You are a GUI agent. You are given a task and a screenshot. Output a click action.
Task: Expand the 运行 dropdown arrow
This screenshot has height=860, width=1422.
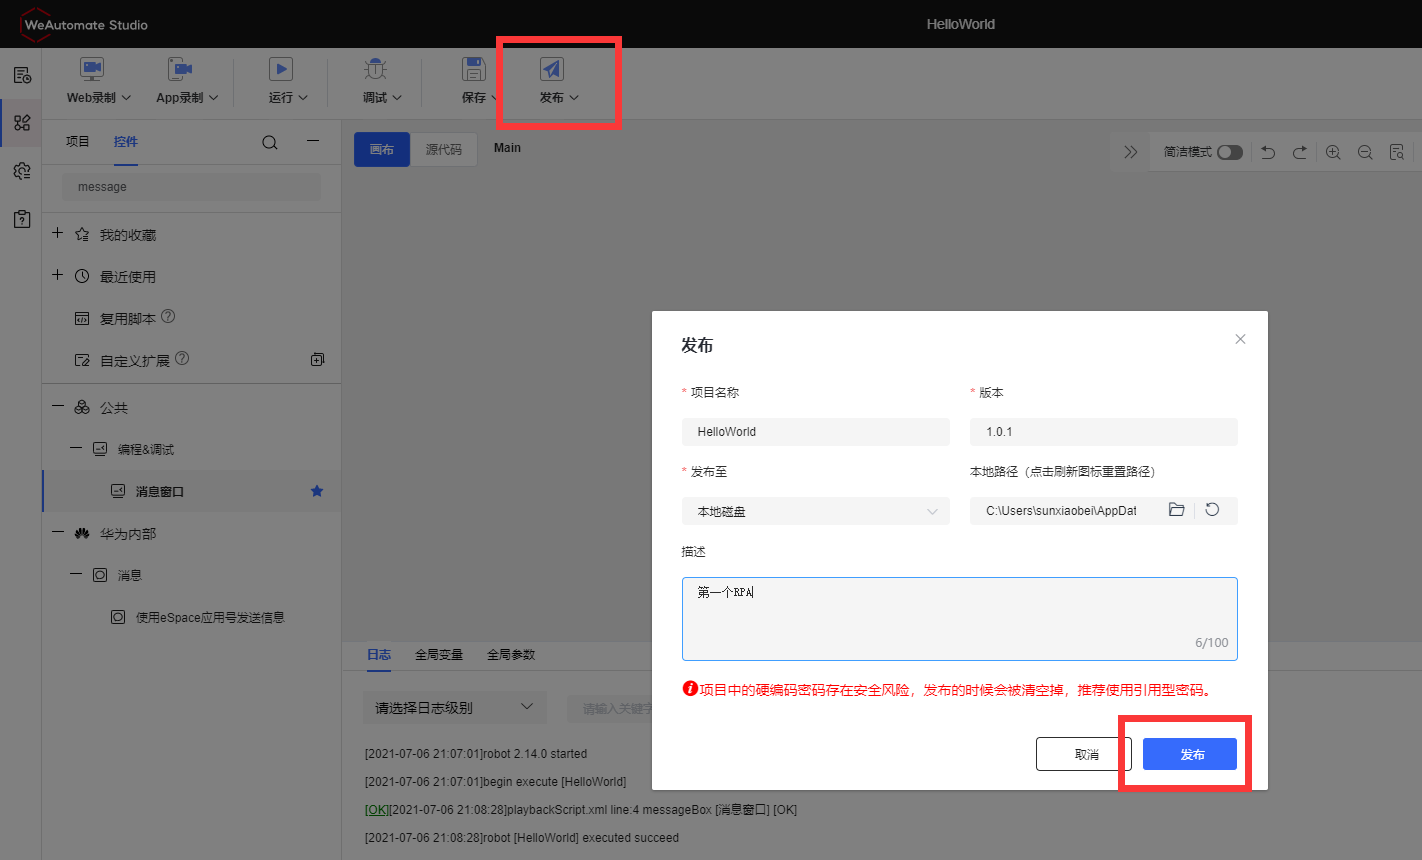[x=303, y=98]
